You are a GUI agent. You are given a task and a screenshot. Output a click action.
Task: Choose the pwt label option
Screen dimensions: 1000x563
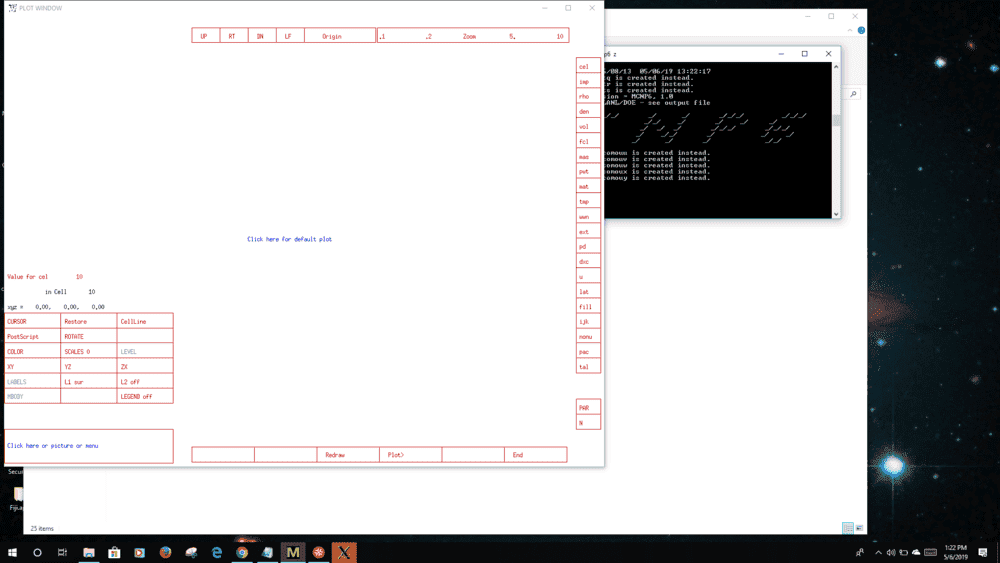point(588,172)
